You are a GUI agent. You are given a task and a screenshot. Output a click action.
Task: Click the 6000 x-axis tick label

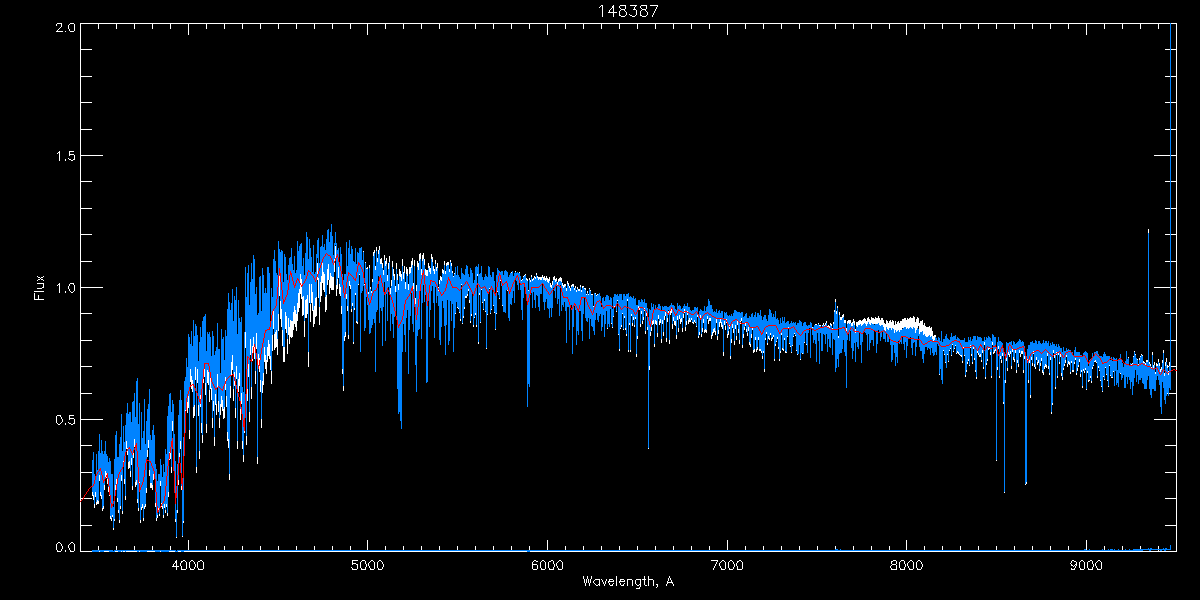(x=547, y=563)
